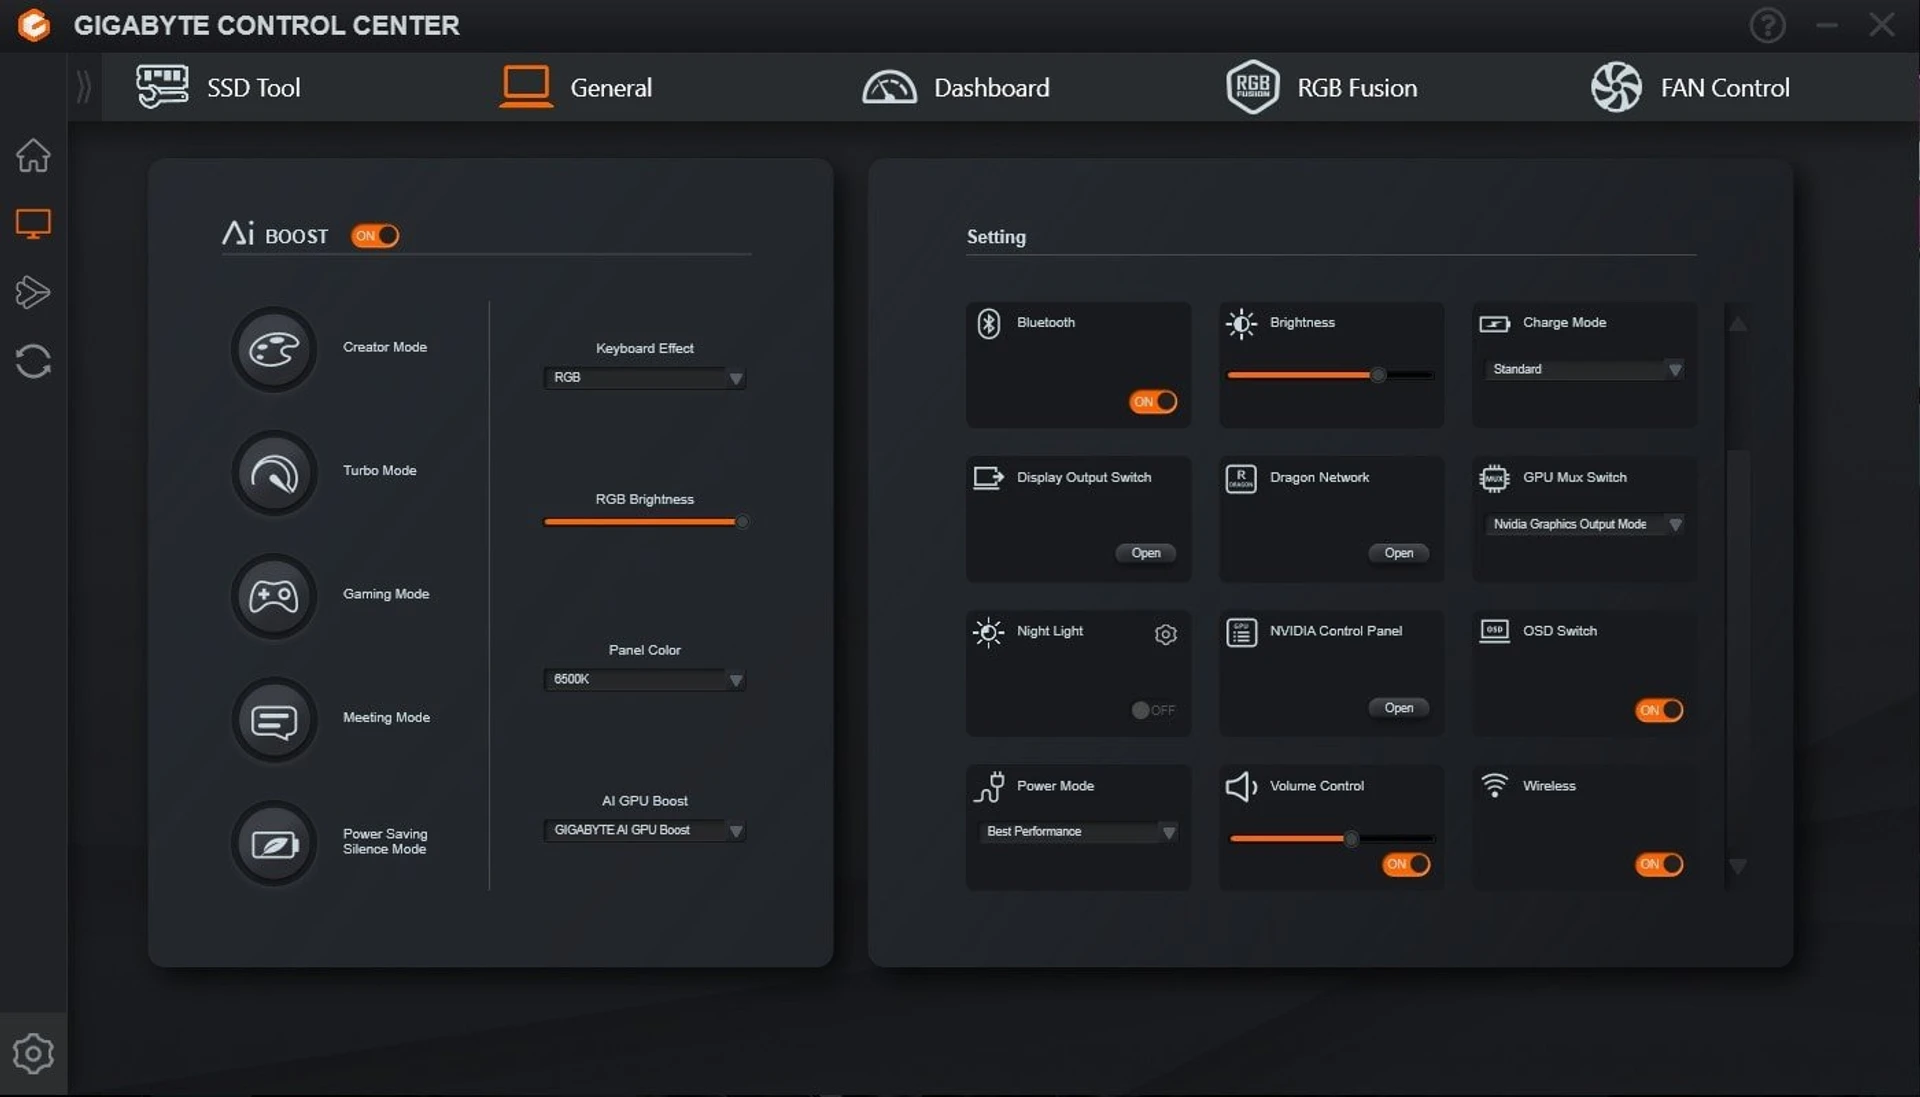Click the Setting panel scroll up arrow

tap(1738, 324)
